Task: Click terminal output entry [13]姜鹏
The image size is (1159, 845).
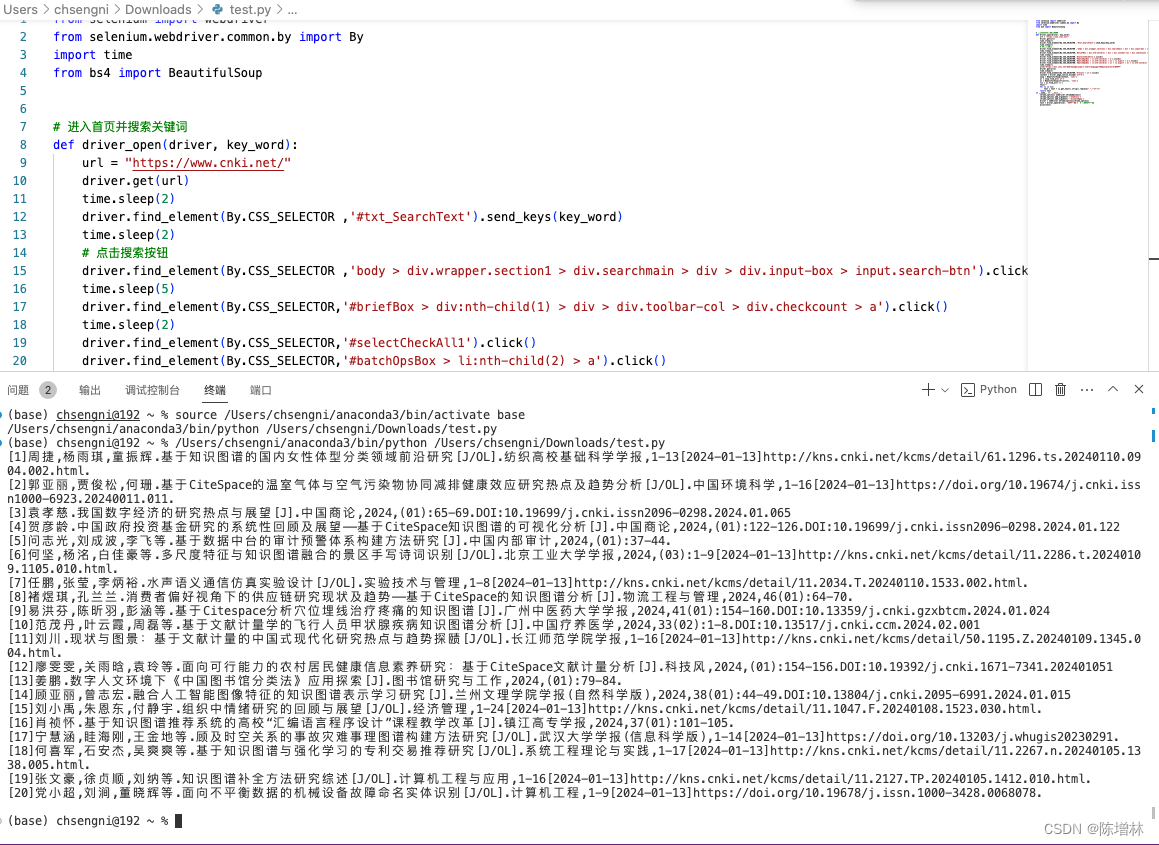Action: pyautogui.click(x=315, y=681)
